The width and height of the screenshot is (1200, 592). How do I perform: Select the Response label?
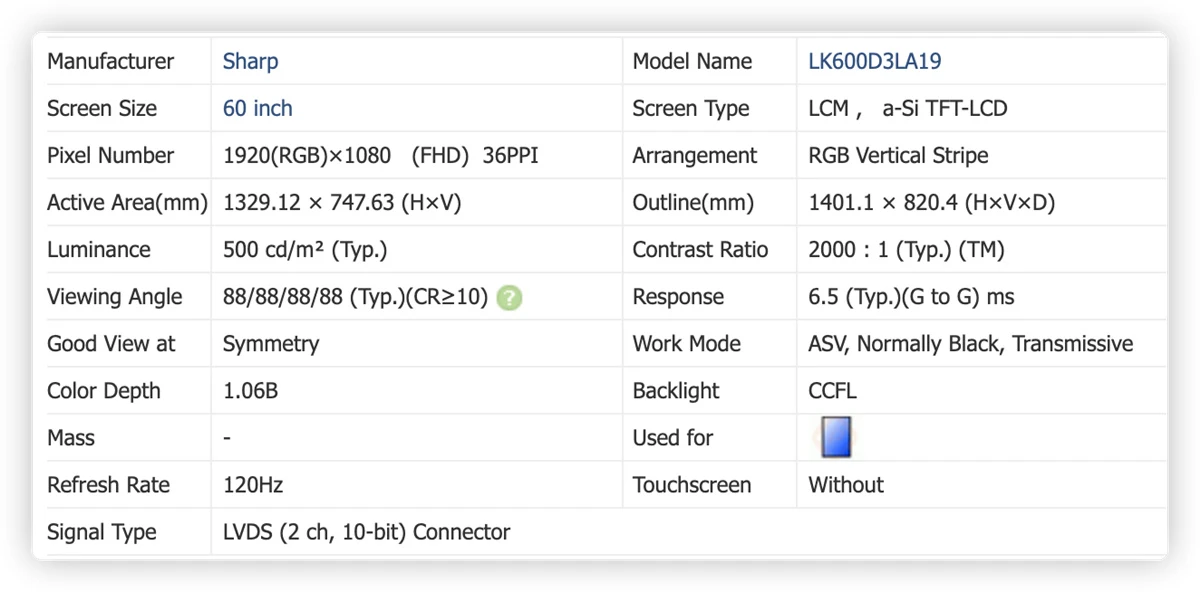tap(678, 297)
